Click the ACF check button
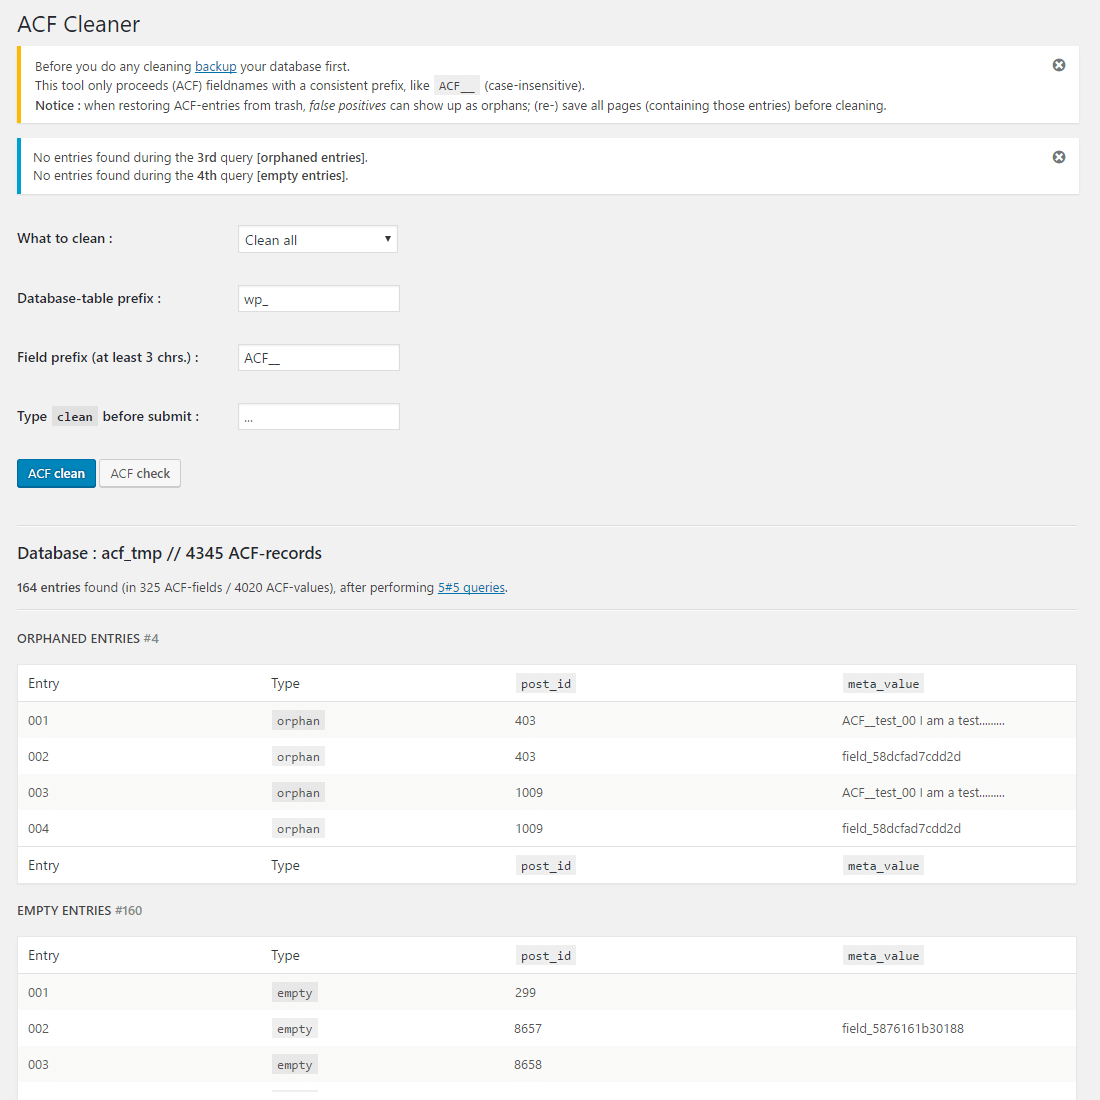 pyautogui.click(x=140, y=474)
